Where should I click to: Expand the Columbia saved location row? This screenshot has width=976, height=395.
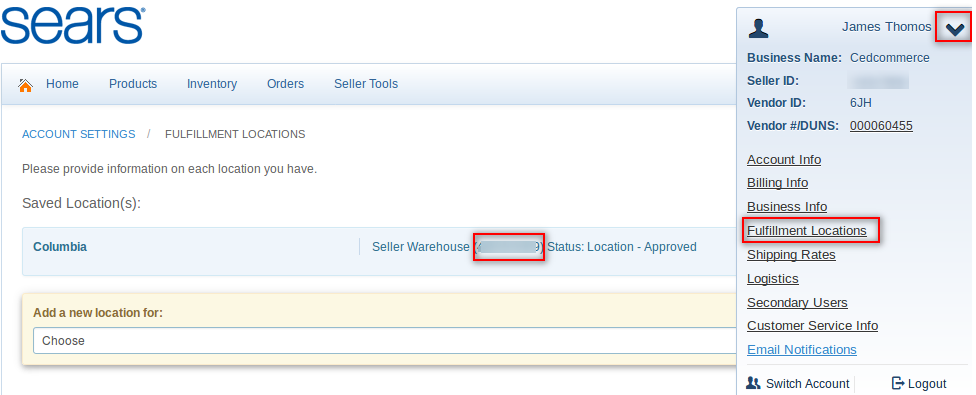pyautogui.click(x=380, y=251)
